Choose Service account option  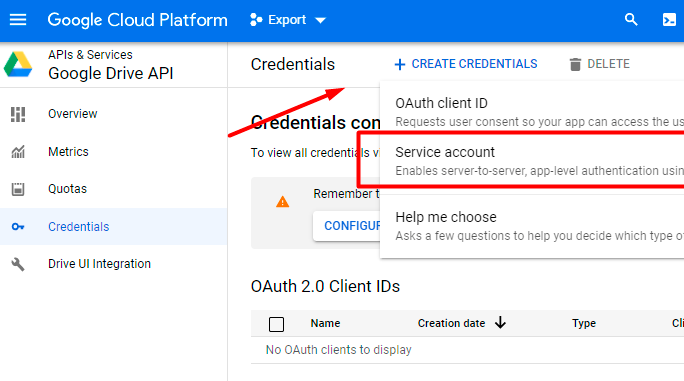tap(532, 161)
